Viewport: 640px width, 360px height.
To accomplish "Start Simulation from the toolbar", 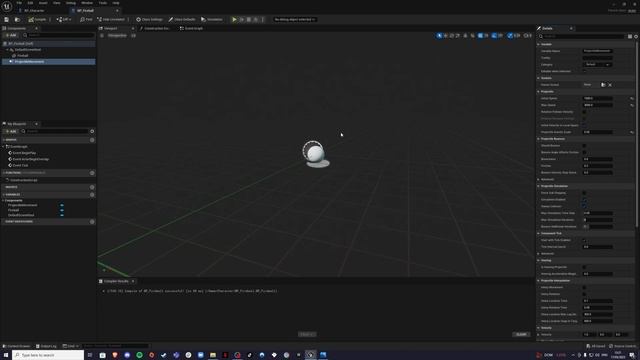I will (x=212, y=20).
